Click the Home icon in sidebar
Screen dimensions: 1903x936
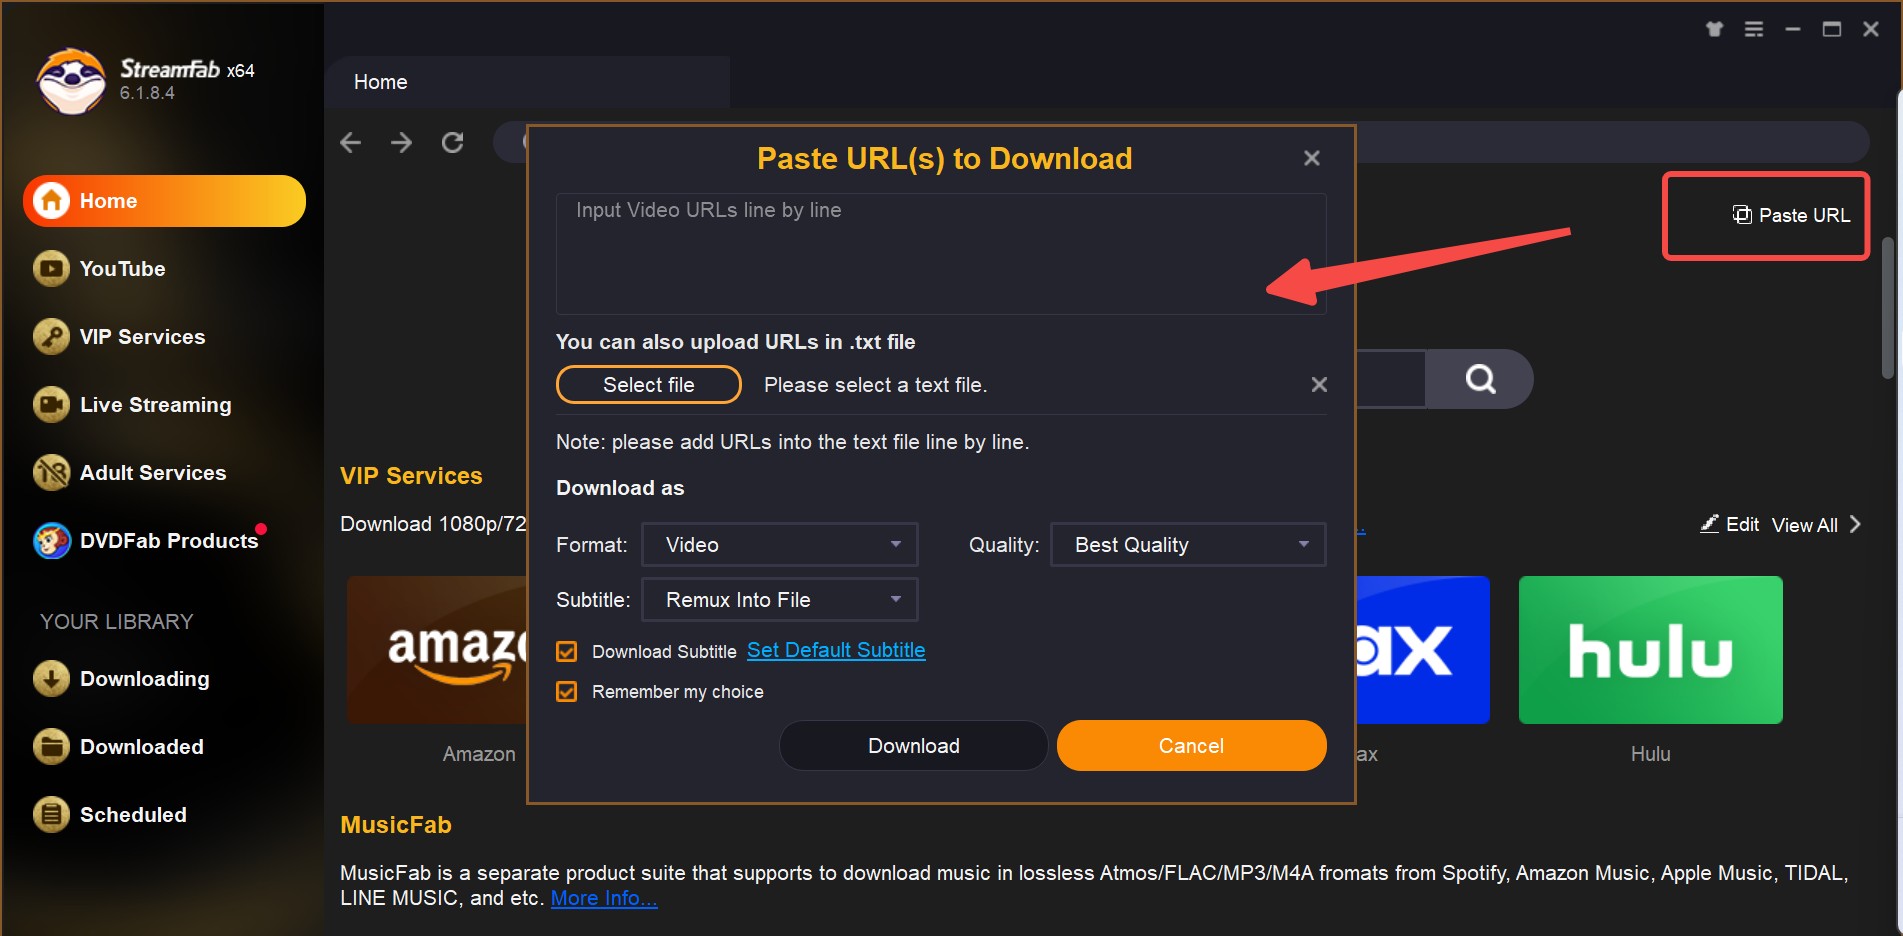click(x=52, y=201)
